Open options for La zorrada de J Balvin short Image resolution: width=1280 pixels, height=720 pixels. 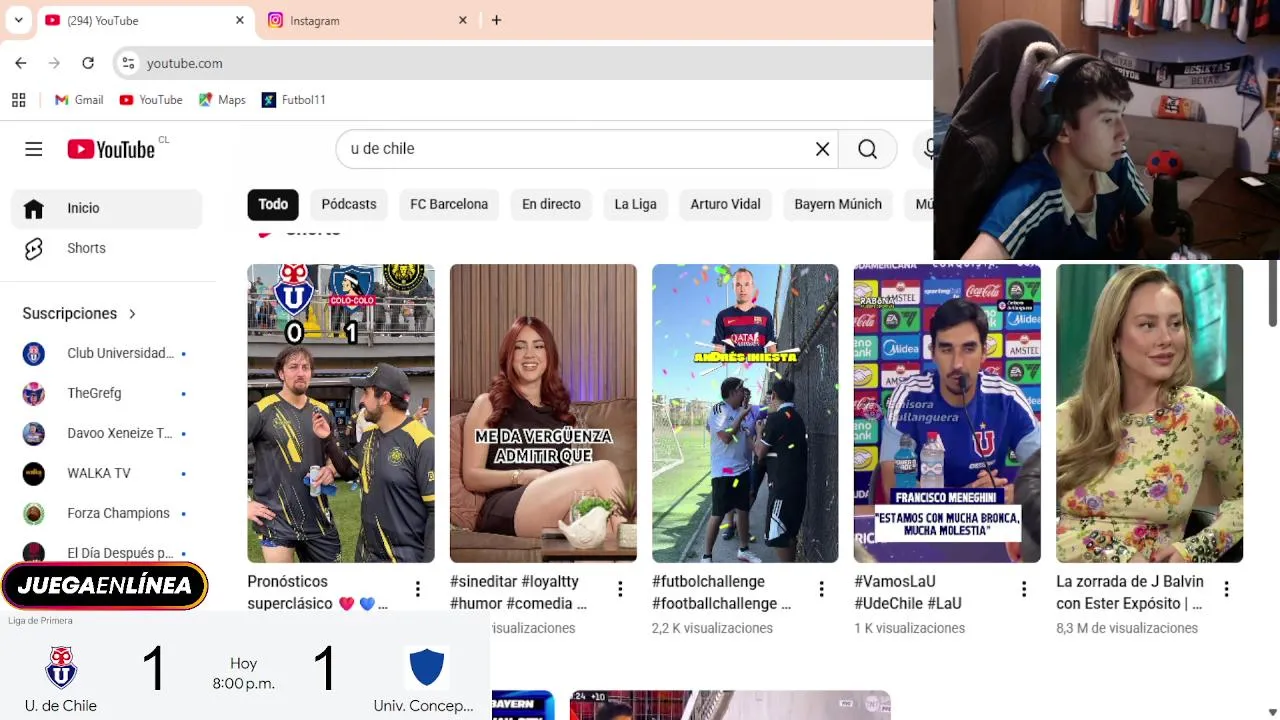point(1226,590)
